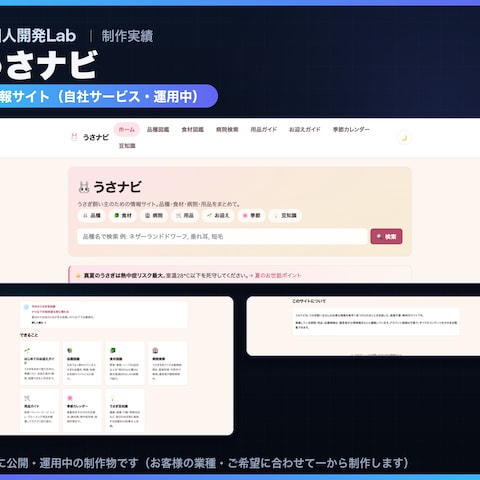
Task: Open the 季節カレンダー card title
Action: point(77,406)
